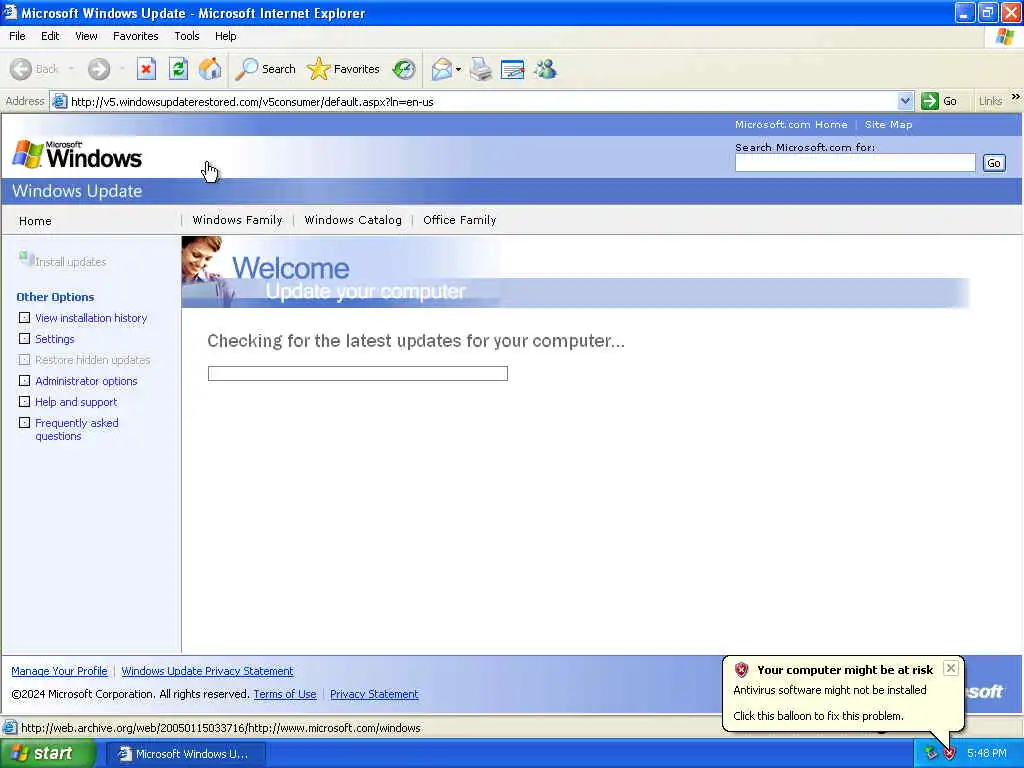Open Frequently asked questions link
The image size is (1024, 768).
click(x=77, y=429)
